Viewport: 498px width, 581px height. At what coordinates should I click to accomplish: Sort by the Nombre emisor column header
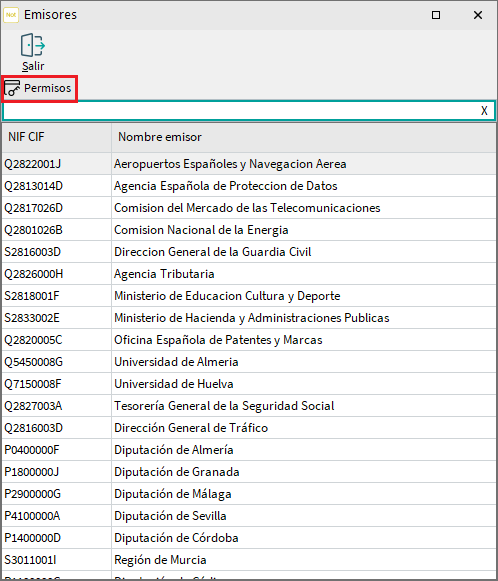click(303, 137)
